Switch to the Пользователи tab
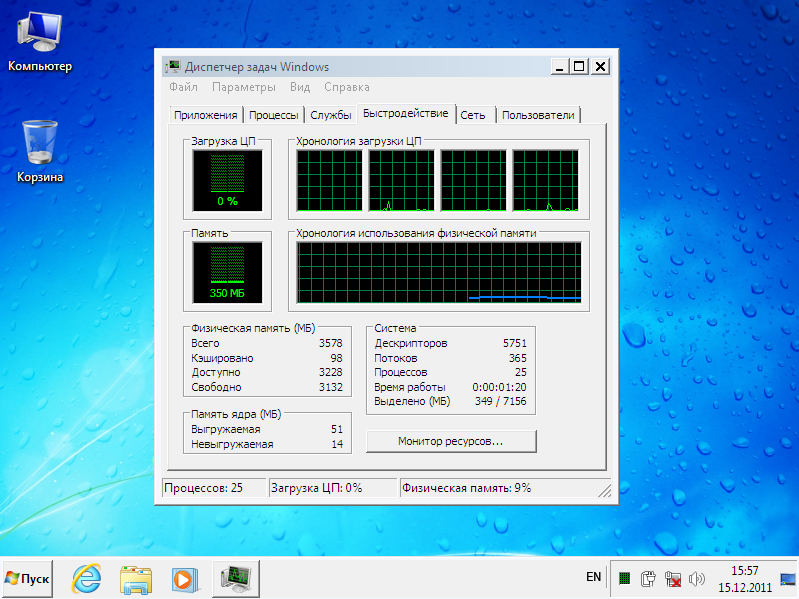The width and height of the screenshot is (799, 599). point(538,115)
